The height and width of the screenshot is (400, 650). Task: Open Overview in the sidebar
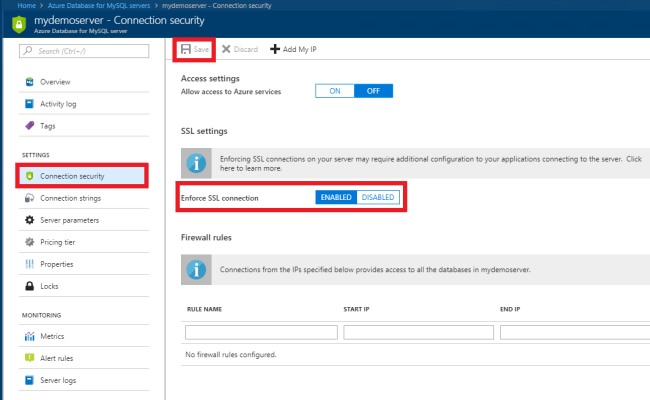pyautogui.click(x=84, y=82)
